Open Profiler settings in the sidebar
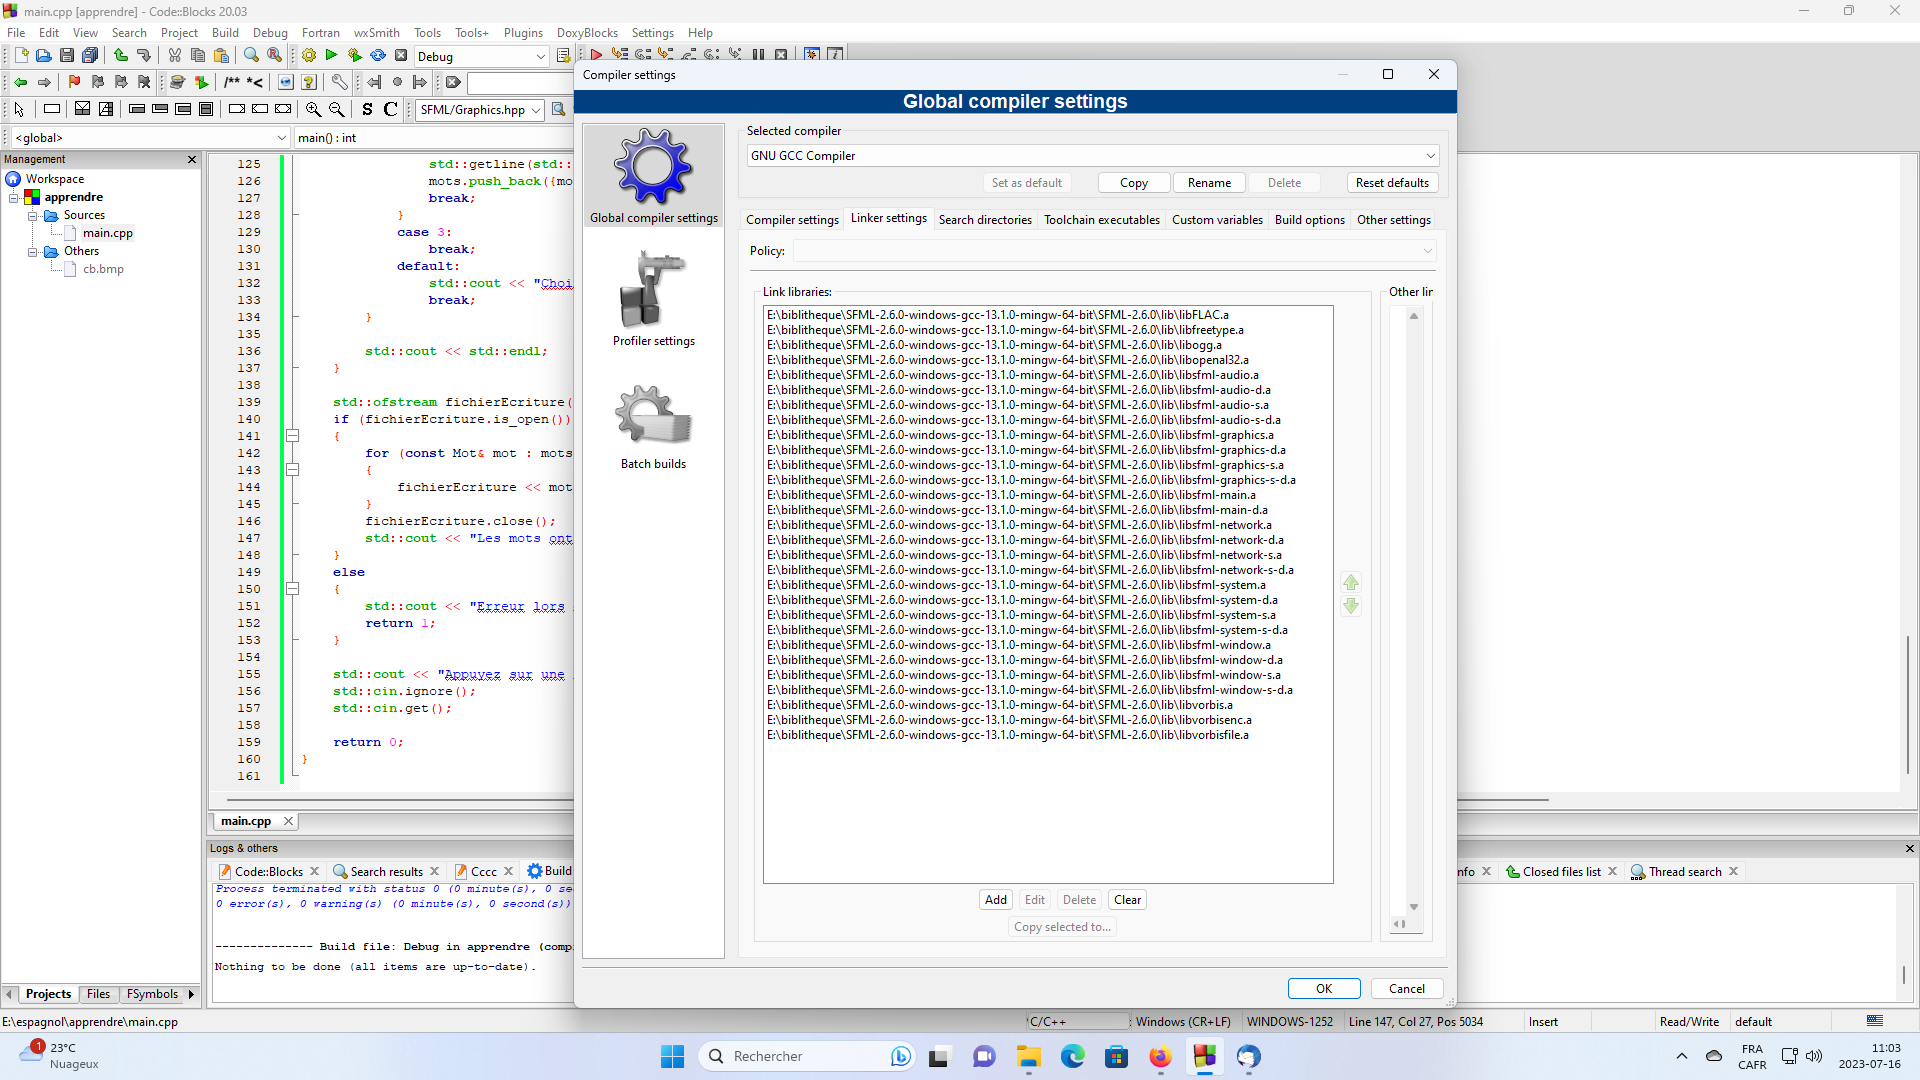 (x=653, y=298)
